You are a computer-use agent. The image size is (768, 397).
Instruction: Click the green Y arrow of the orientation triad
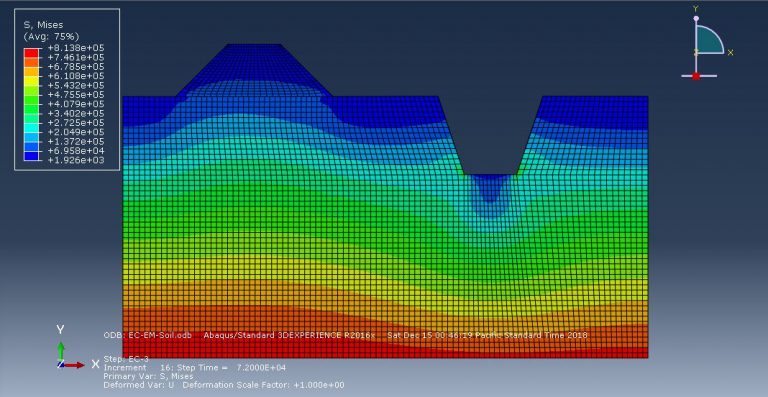click(61, 350)
